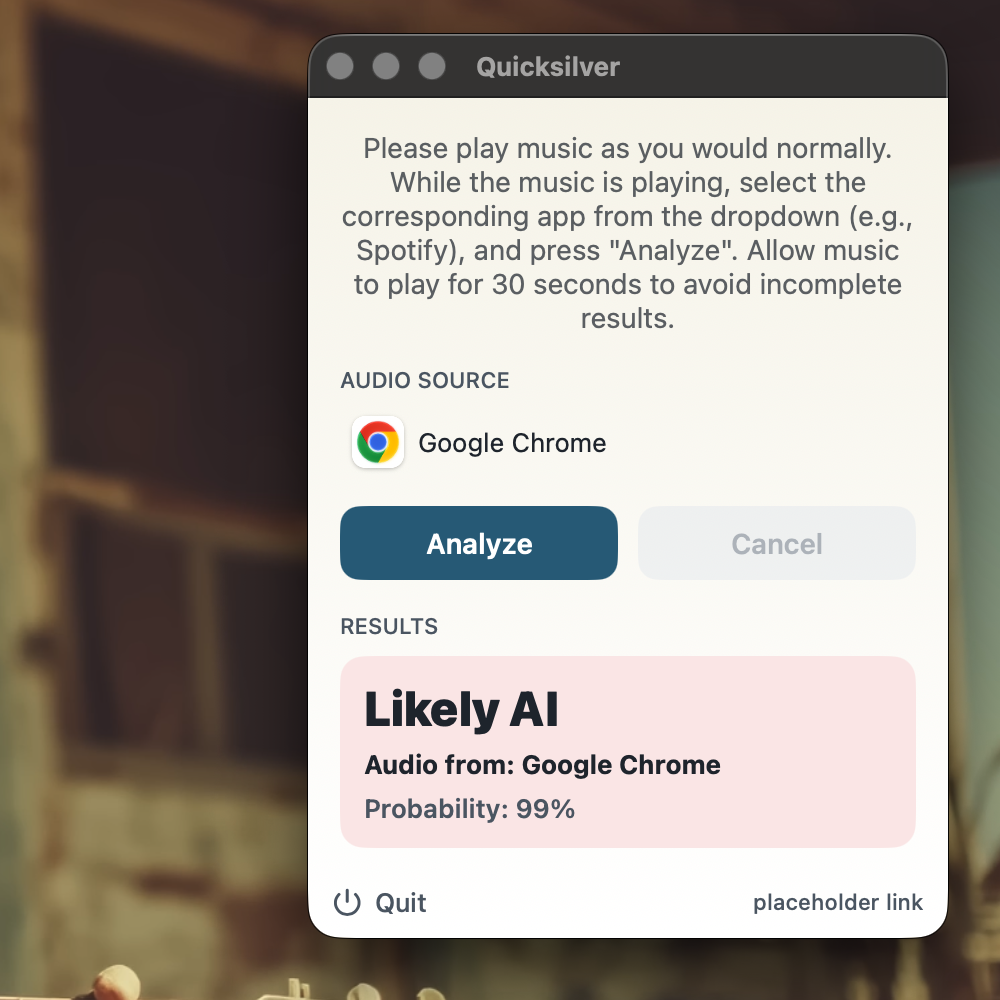Image resolution: width=1000 pixels, height=1000 pixels.
Task: Click the Likely AI result heading
Action: coord(461,709)
